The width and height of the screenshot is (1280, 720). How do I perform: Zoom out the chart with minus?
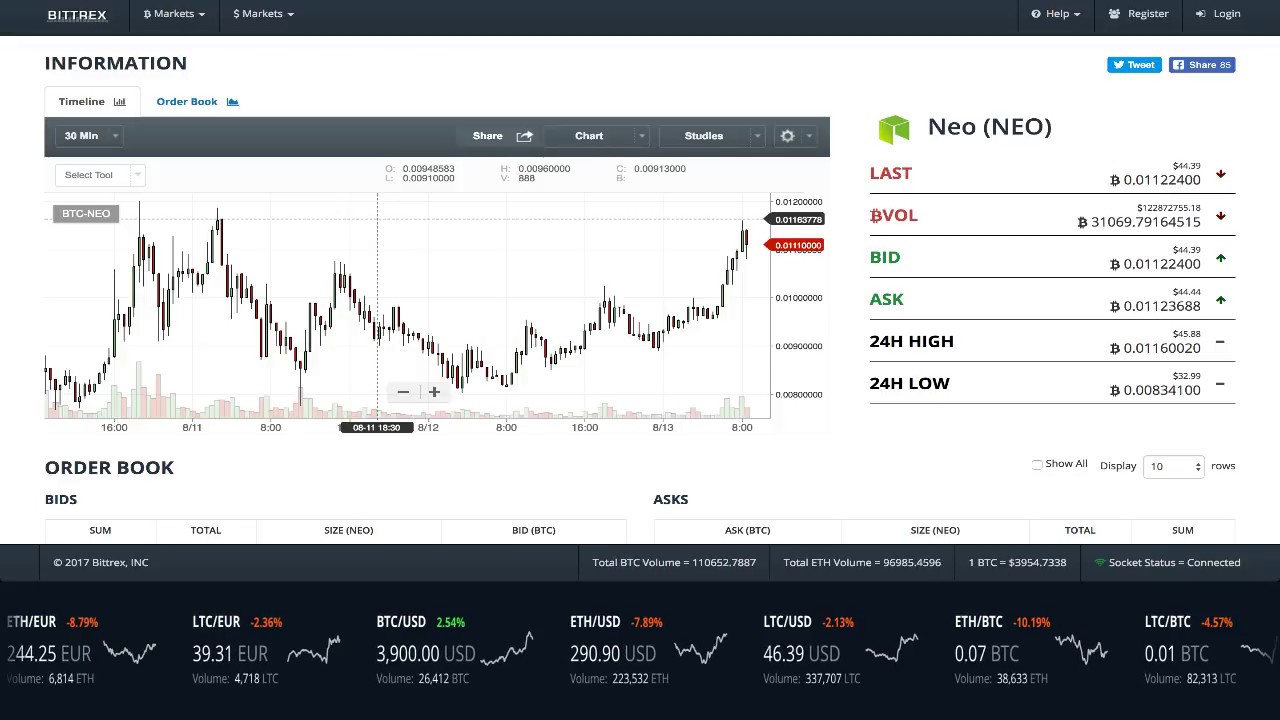point(403,392)
